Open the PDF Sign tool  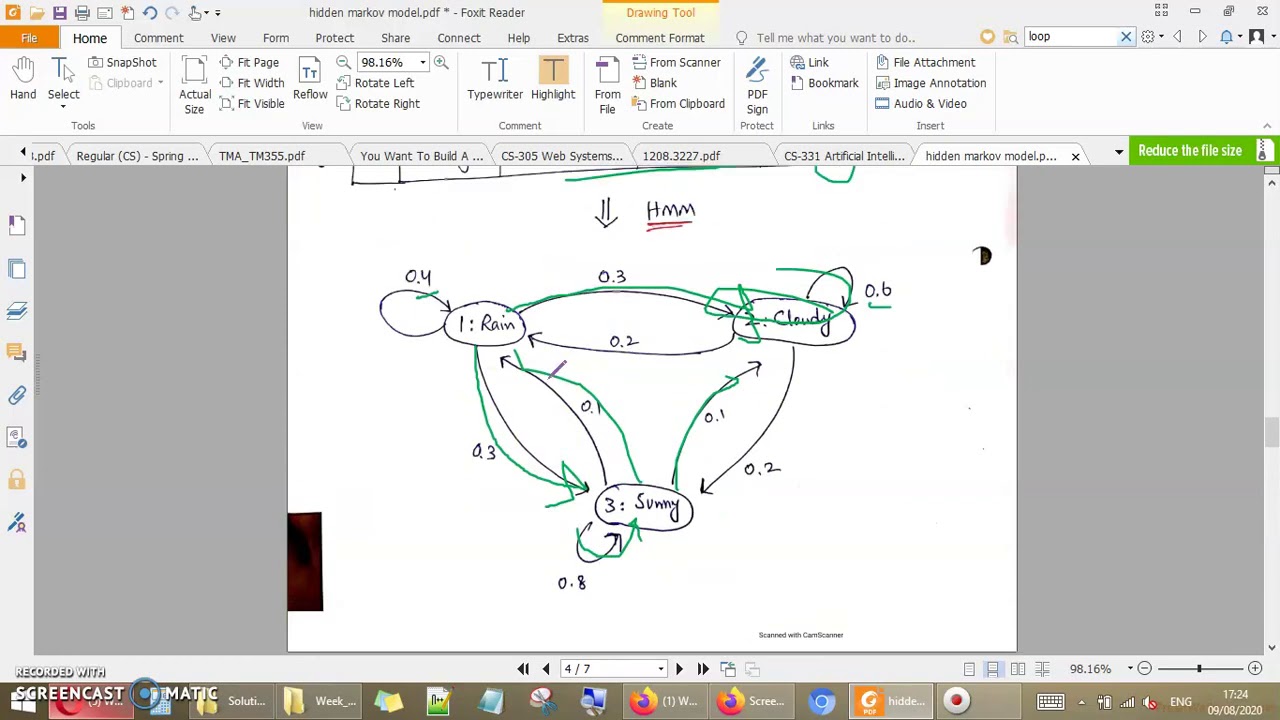tap(757, 86)
